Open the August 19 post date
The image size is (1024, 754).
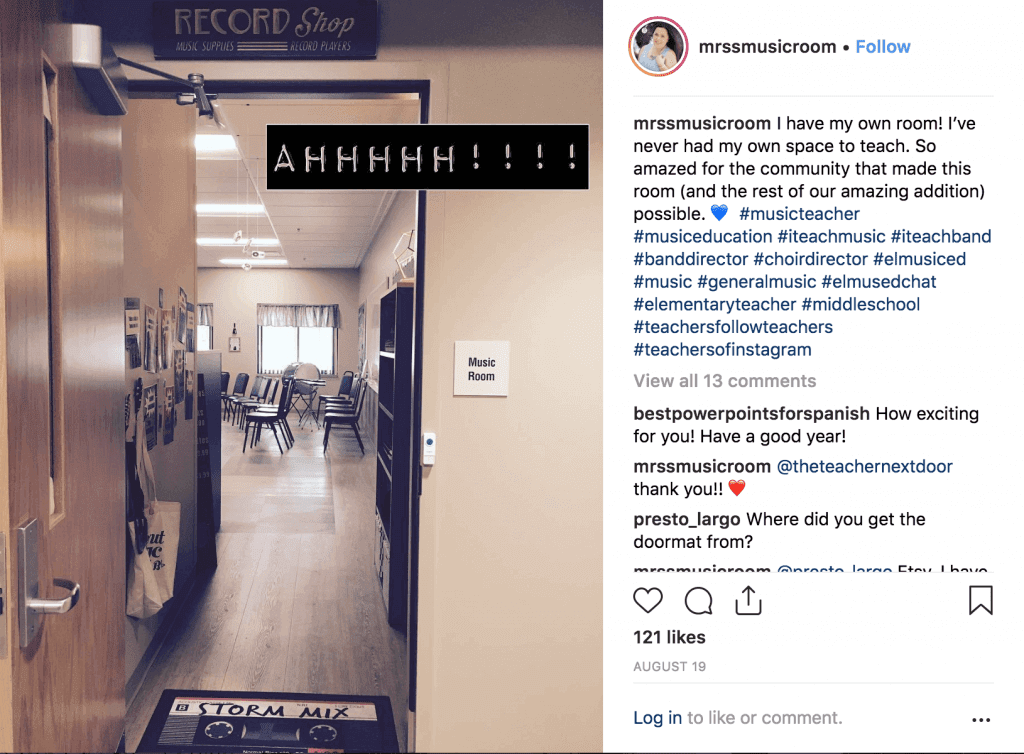[669, 667]
